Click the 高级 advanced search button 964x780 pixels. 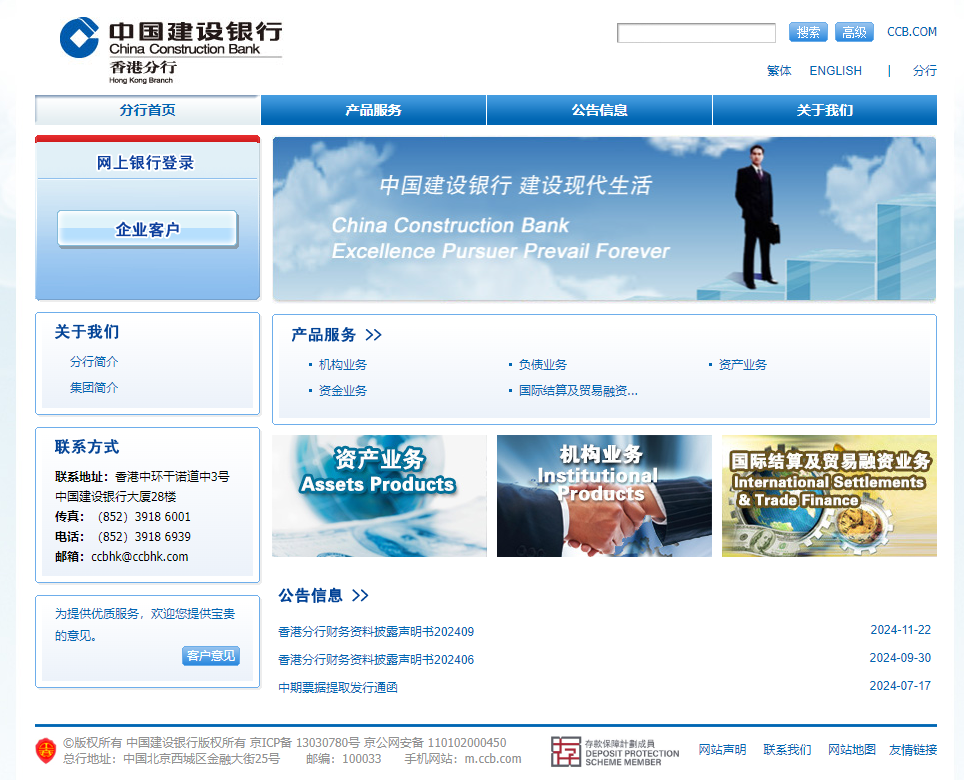[x=854, y=32]
